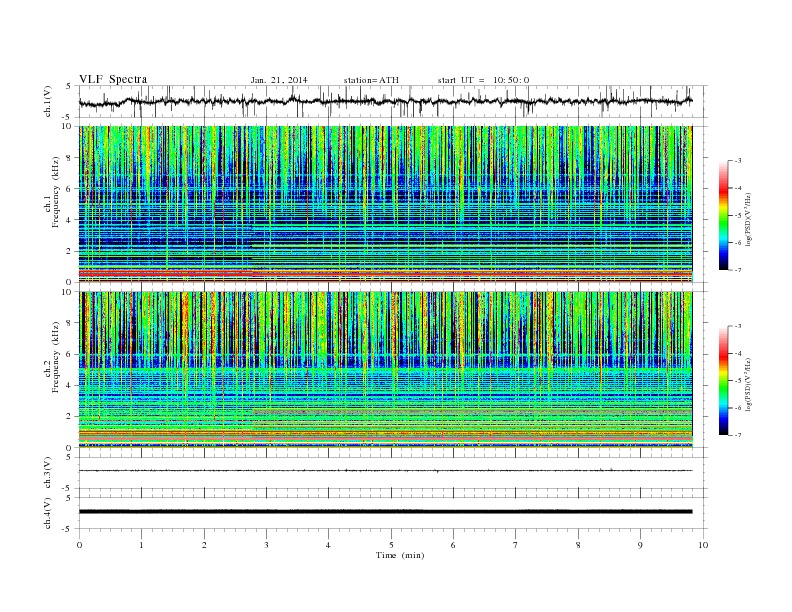This screenshot has width=792, height=612.
Task: Click the "-3" tick on ch.1 colorbar
Action: click(738, 161)
